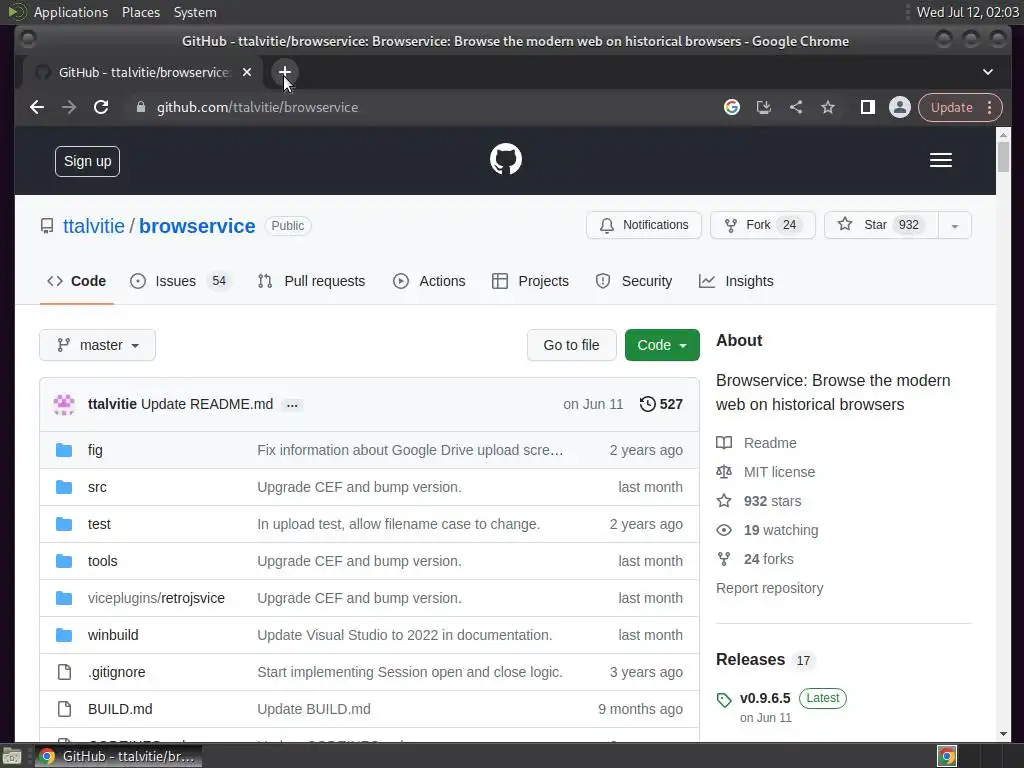Click GitHub window entry in bottom taskbar
The image size is (1024, 768).
pyautogui.click(x=118, y=756)
